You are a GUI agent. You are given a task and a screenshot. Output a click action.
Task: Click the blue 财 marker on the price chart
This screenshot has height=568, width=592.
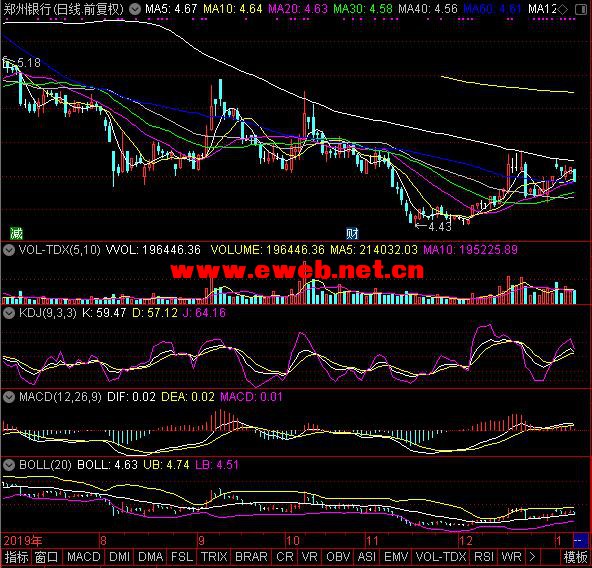[352, 233]
